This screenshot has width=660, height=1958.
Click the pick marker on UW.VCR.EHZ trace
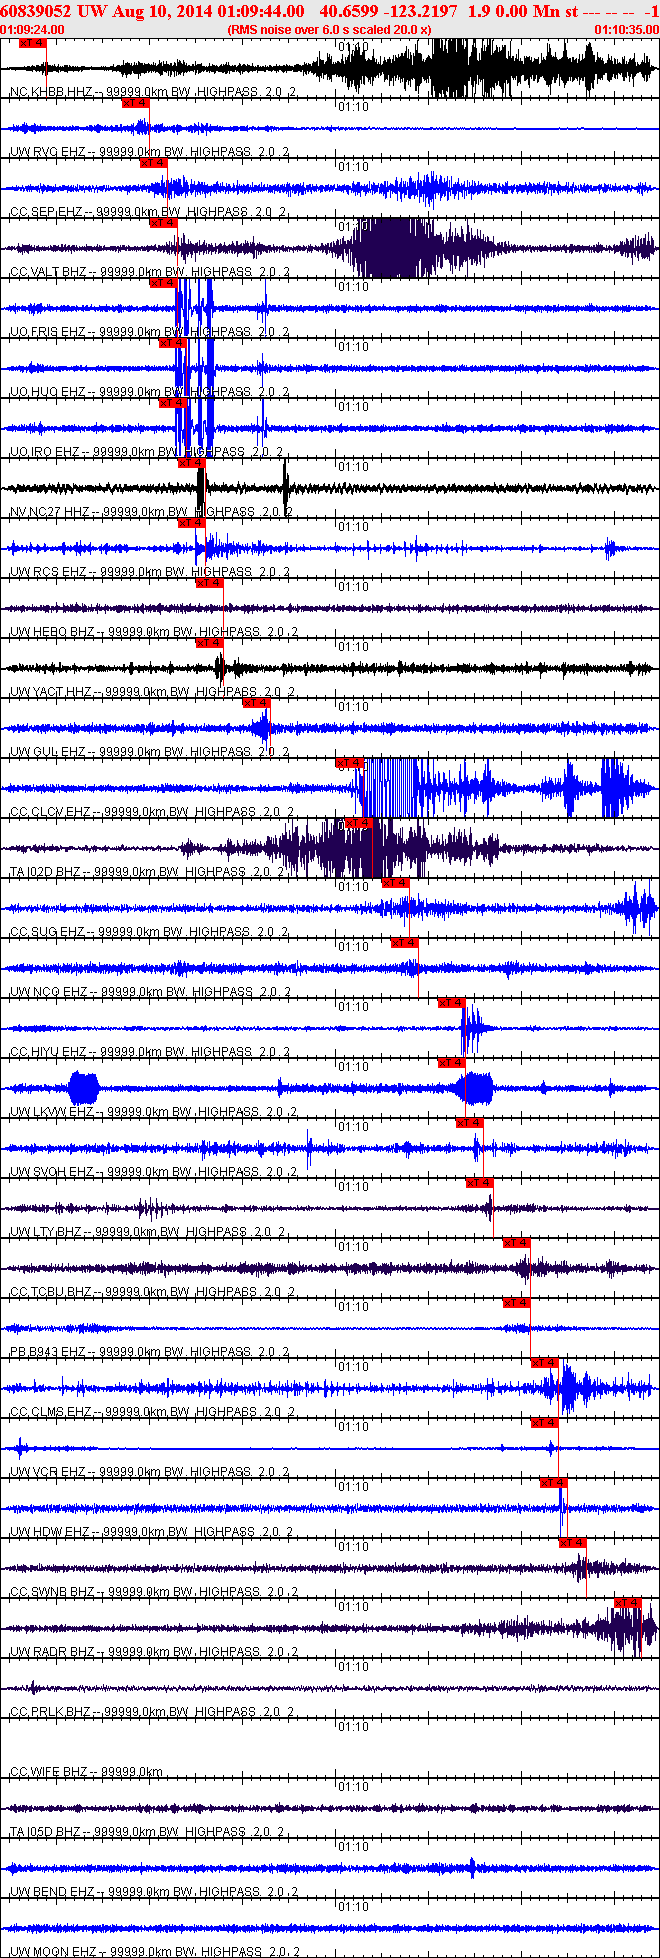coord(545,1423)
